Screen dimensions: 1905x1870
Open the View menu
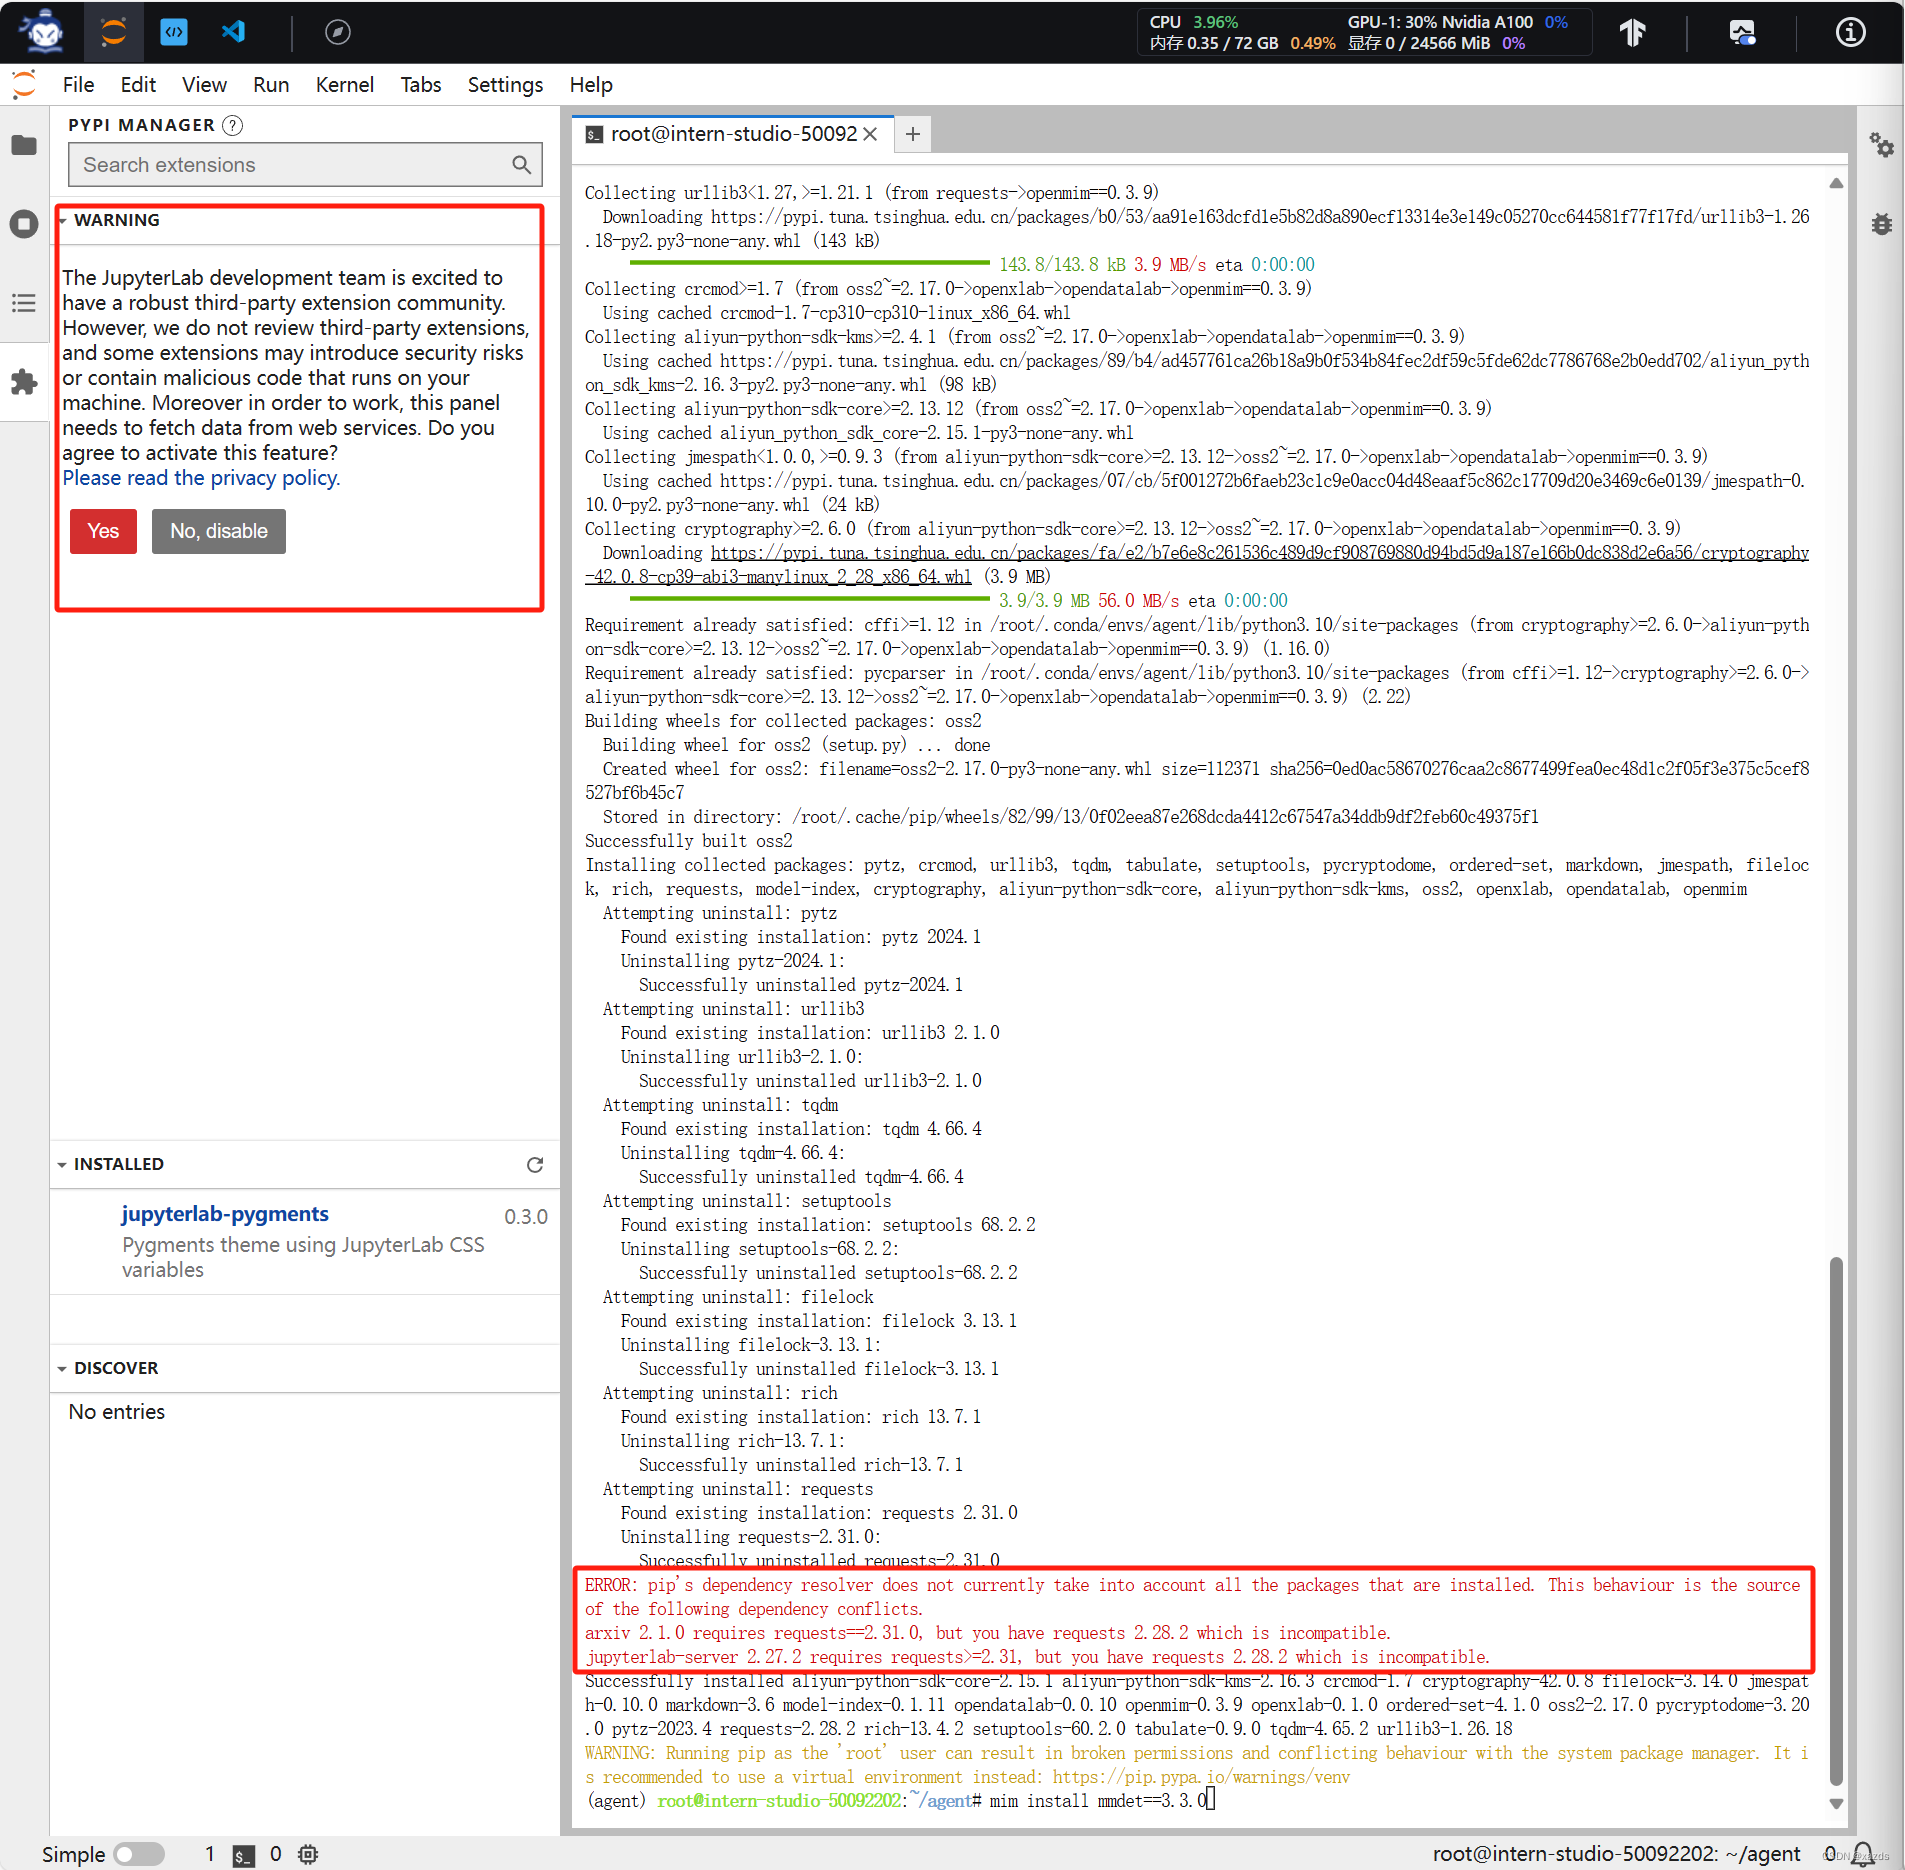click(204, 85)
